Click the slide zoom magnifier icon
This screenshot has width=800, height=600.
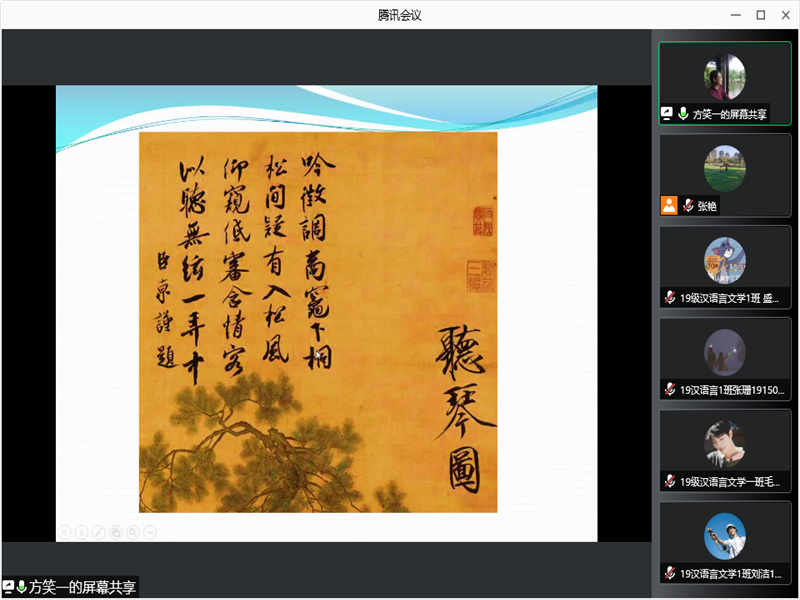[x=133, y=533]
